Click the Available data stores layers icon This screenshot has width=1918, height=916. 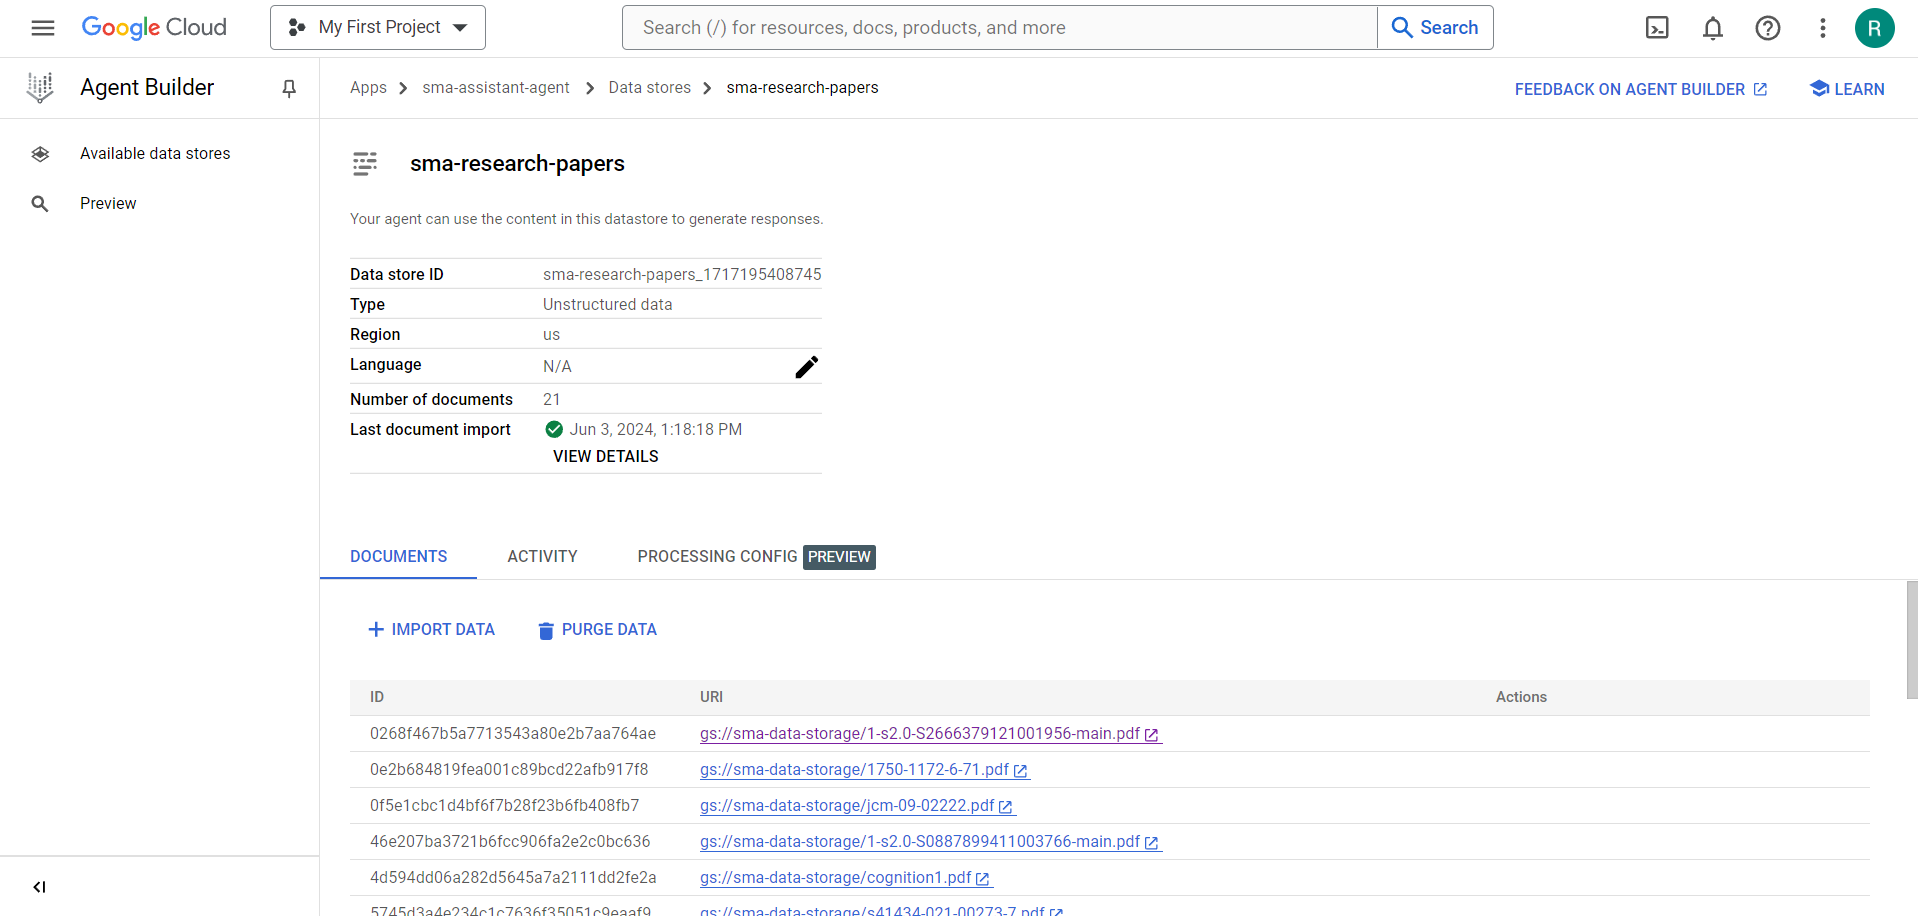tap(40, 154)
